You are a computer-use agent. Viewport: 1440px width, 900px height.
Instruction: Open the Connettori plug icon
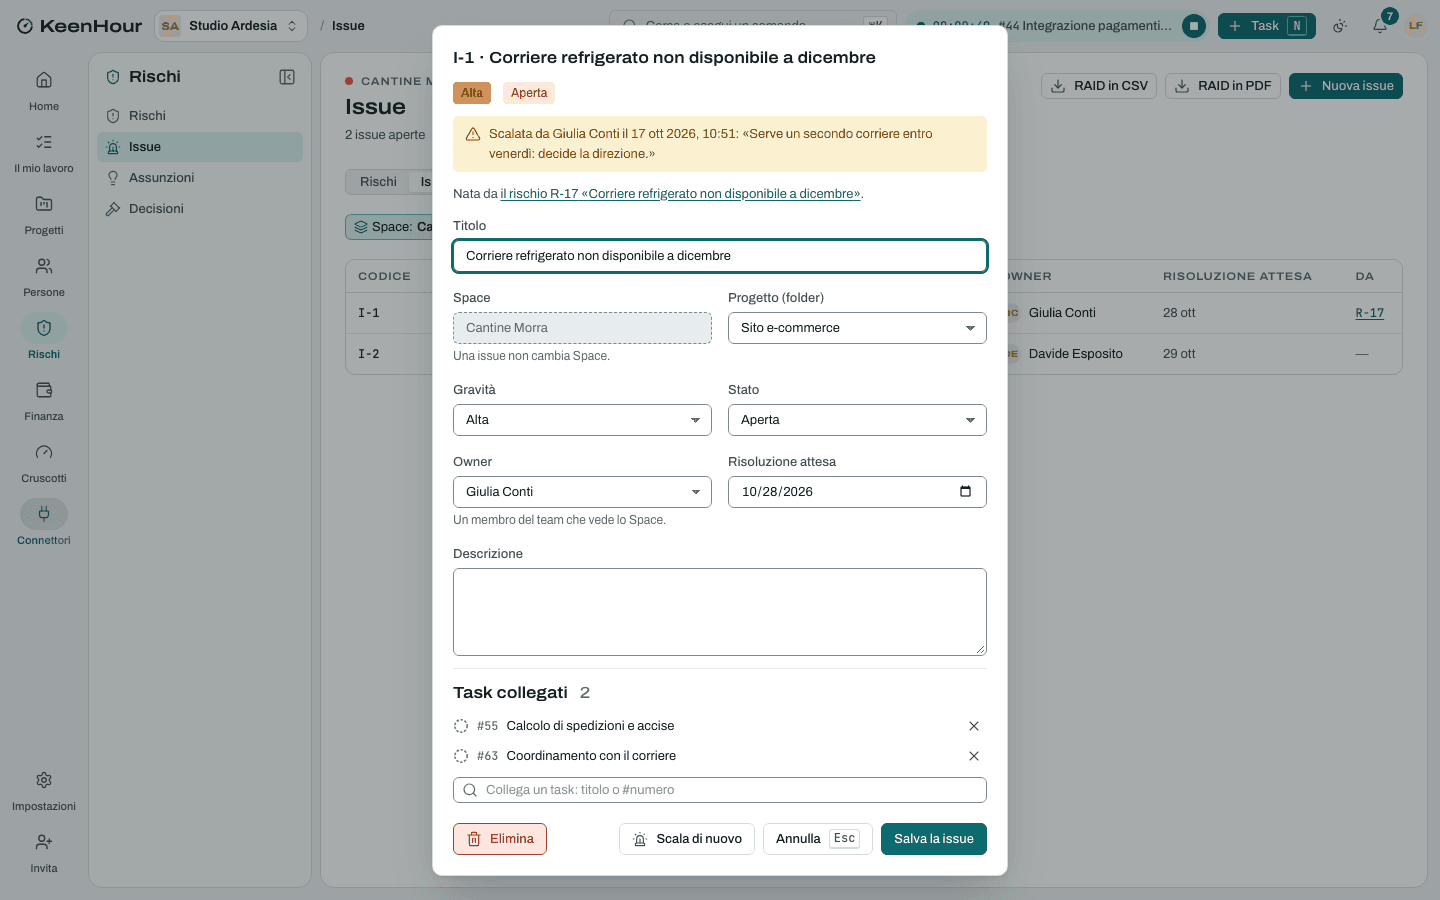click(x=44, y=514)
